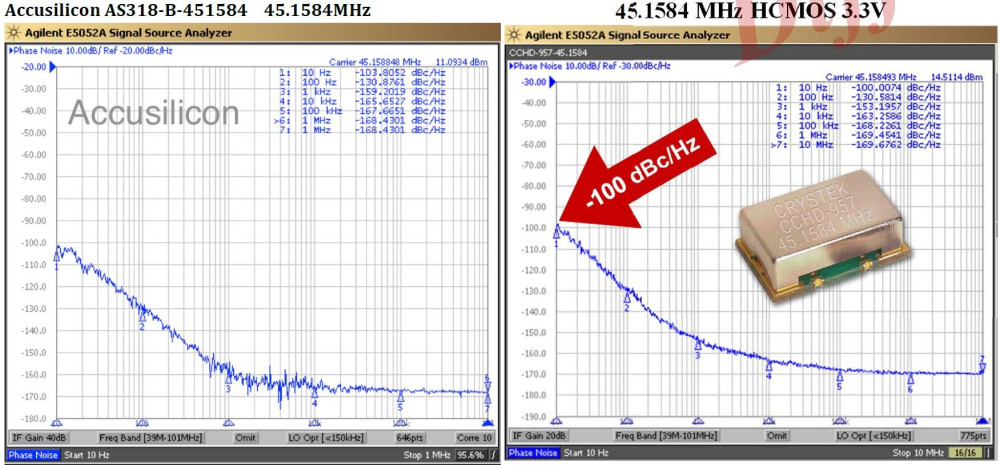The image size is (1000, 465).
Task: Select marker 5 triangle on the left Accusilicon trace
Action: [401, 397]
